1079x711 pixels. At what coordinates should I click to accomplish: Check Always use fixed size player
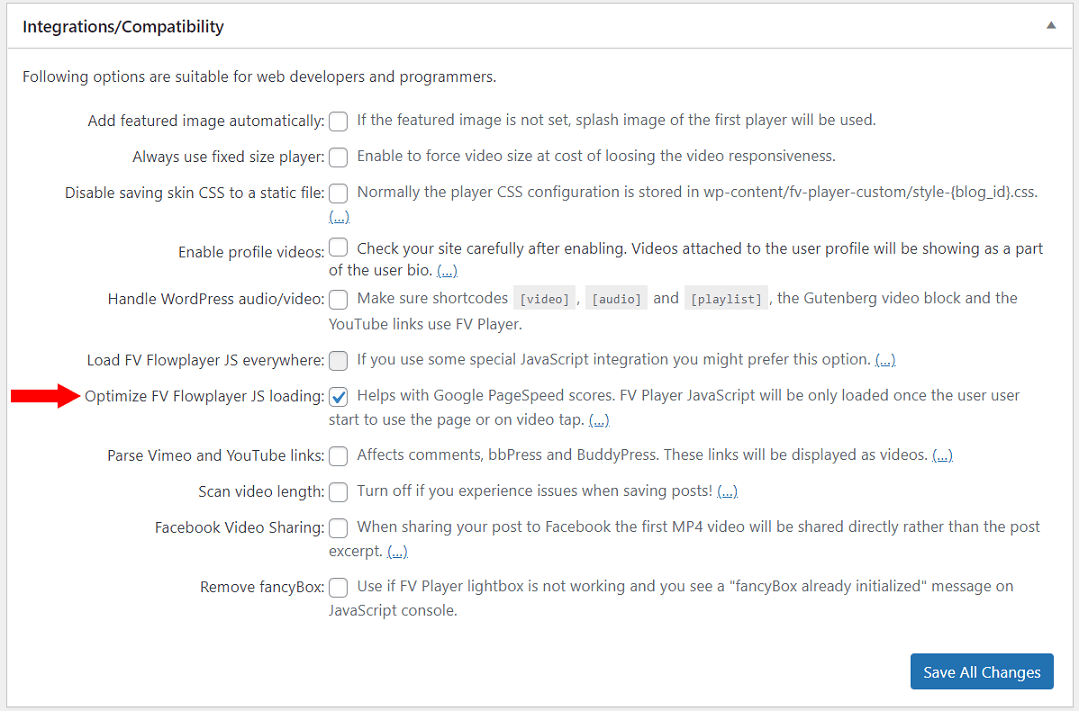[x=338, y=157]
